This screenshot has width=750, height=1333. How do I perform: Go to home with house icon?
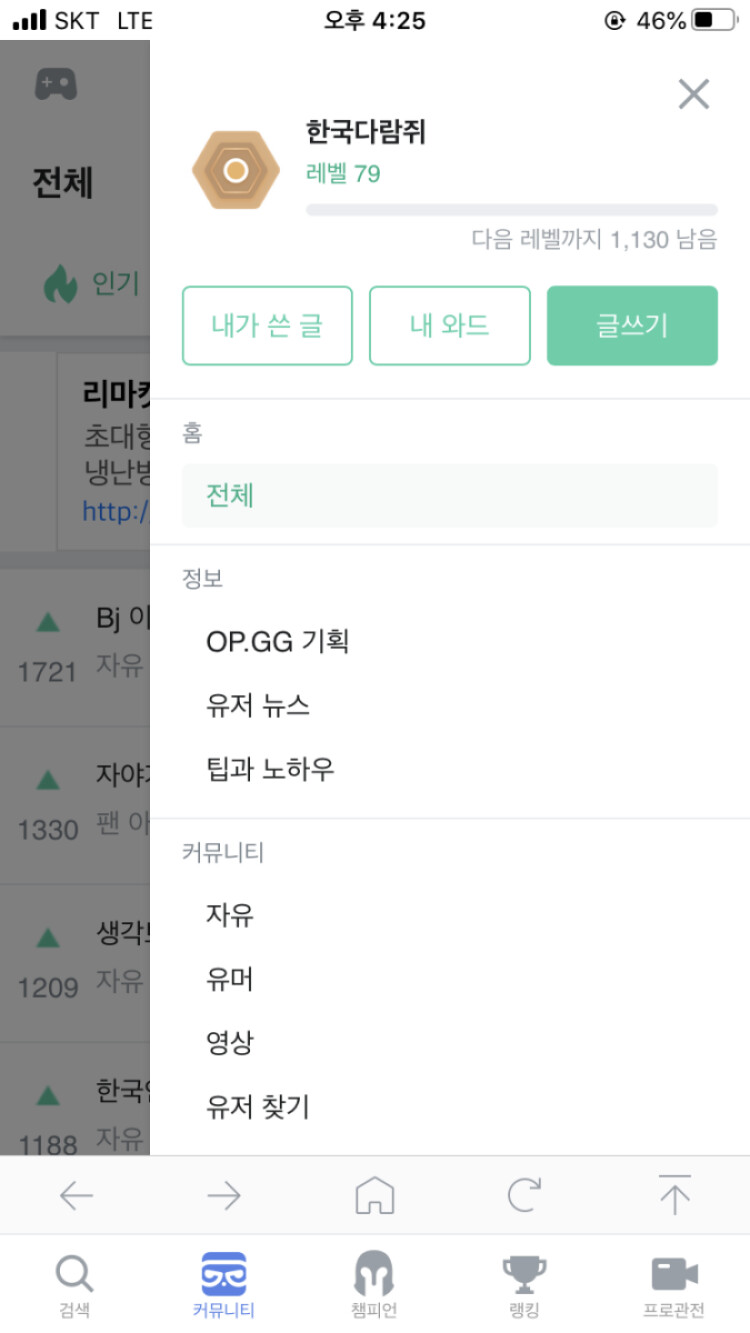(x=375, y=1195)
